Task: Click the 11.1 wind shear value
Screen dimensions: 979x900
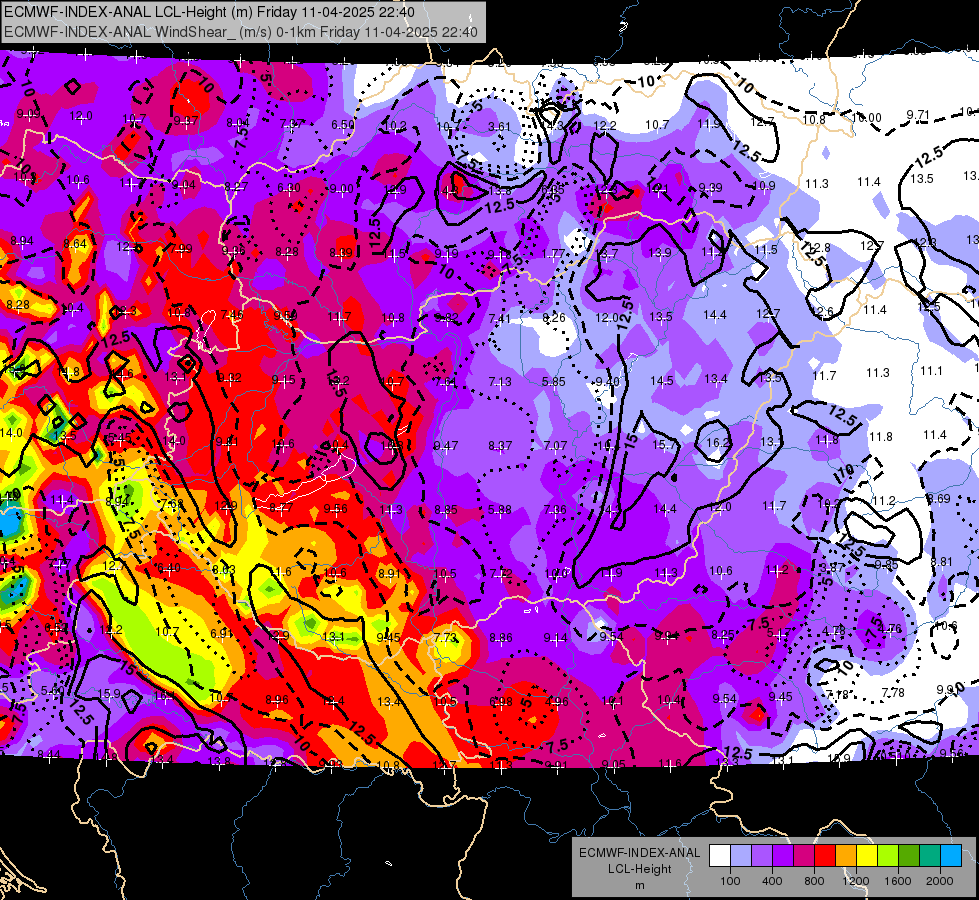Action: click(x=931, y=370)
